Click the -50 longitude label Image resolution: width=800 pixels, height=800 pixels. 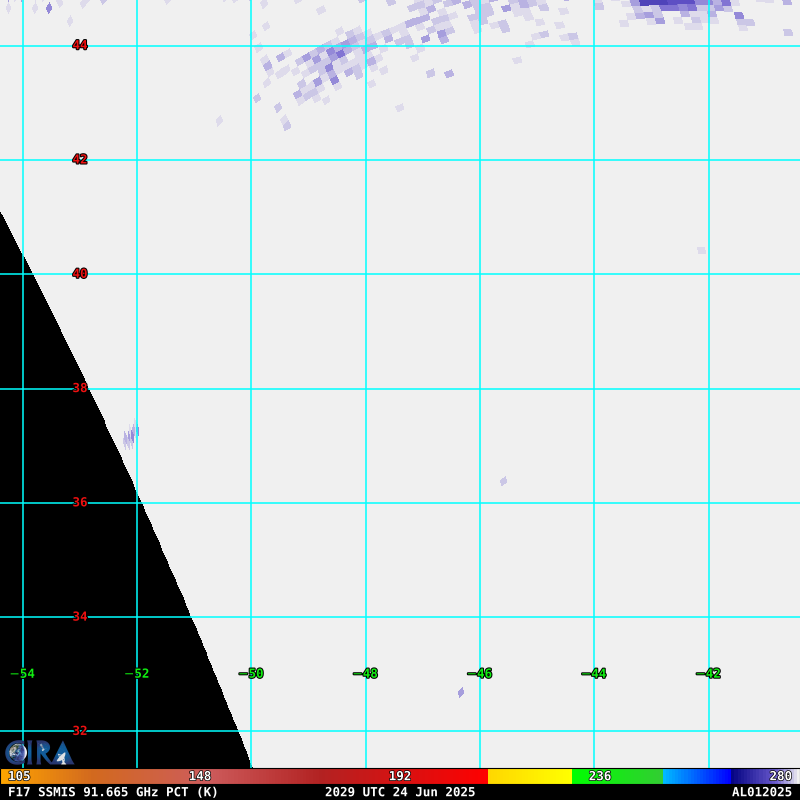252,674
